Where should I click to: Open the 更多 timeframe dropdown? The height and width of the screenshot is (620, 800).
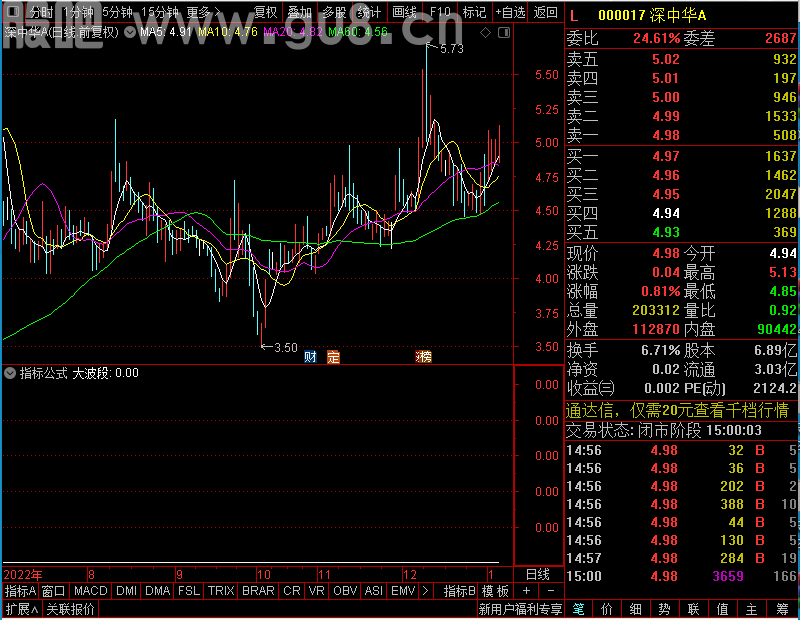coord(204,12)
